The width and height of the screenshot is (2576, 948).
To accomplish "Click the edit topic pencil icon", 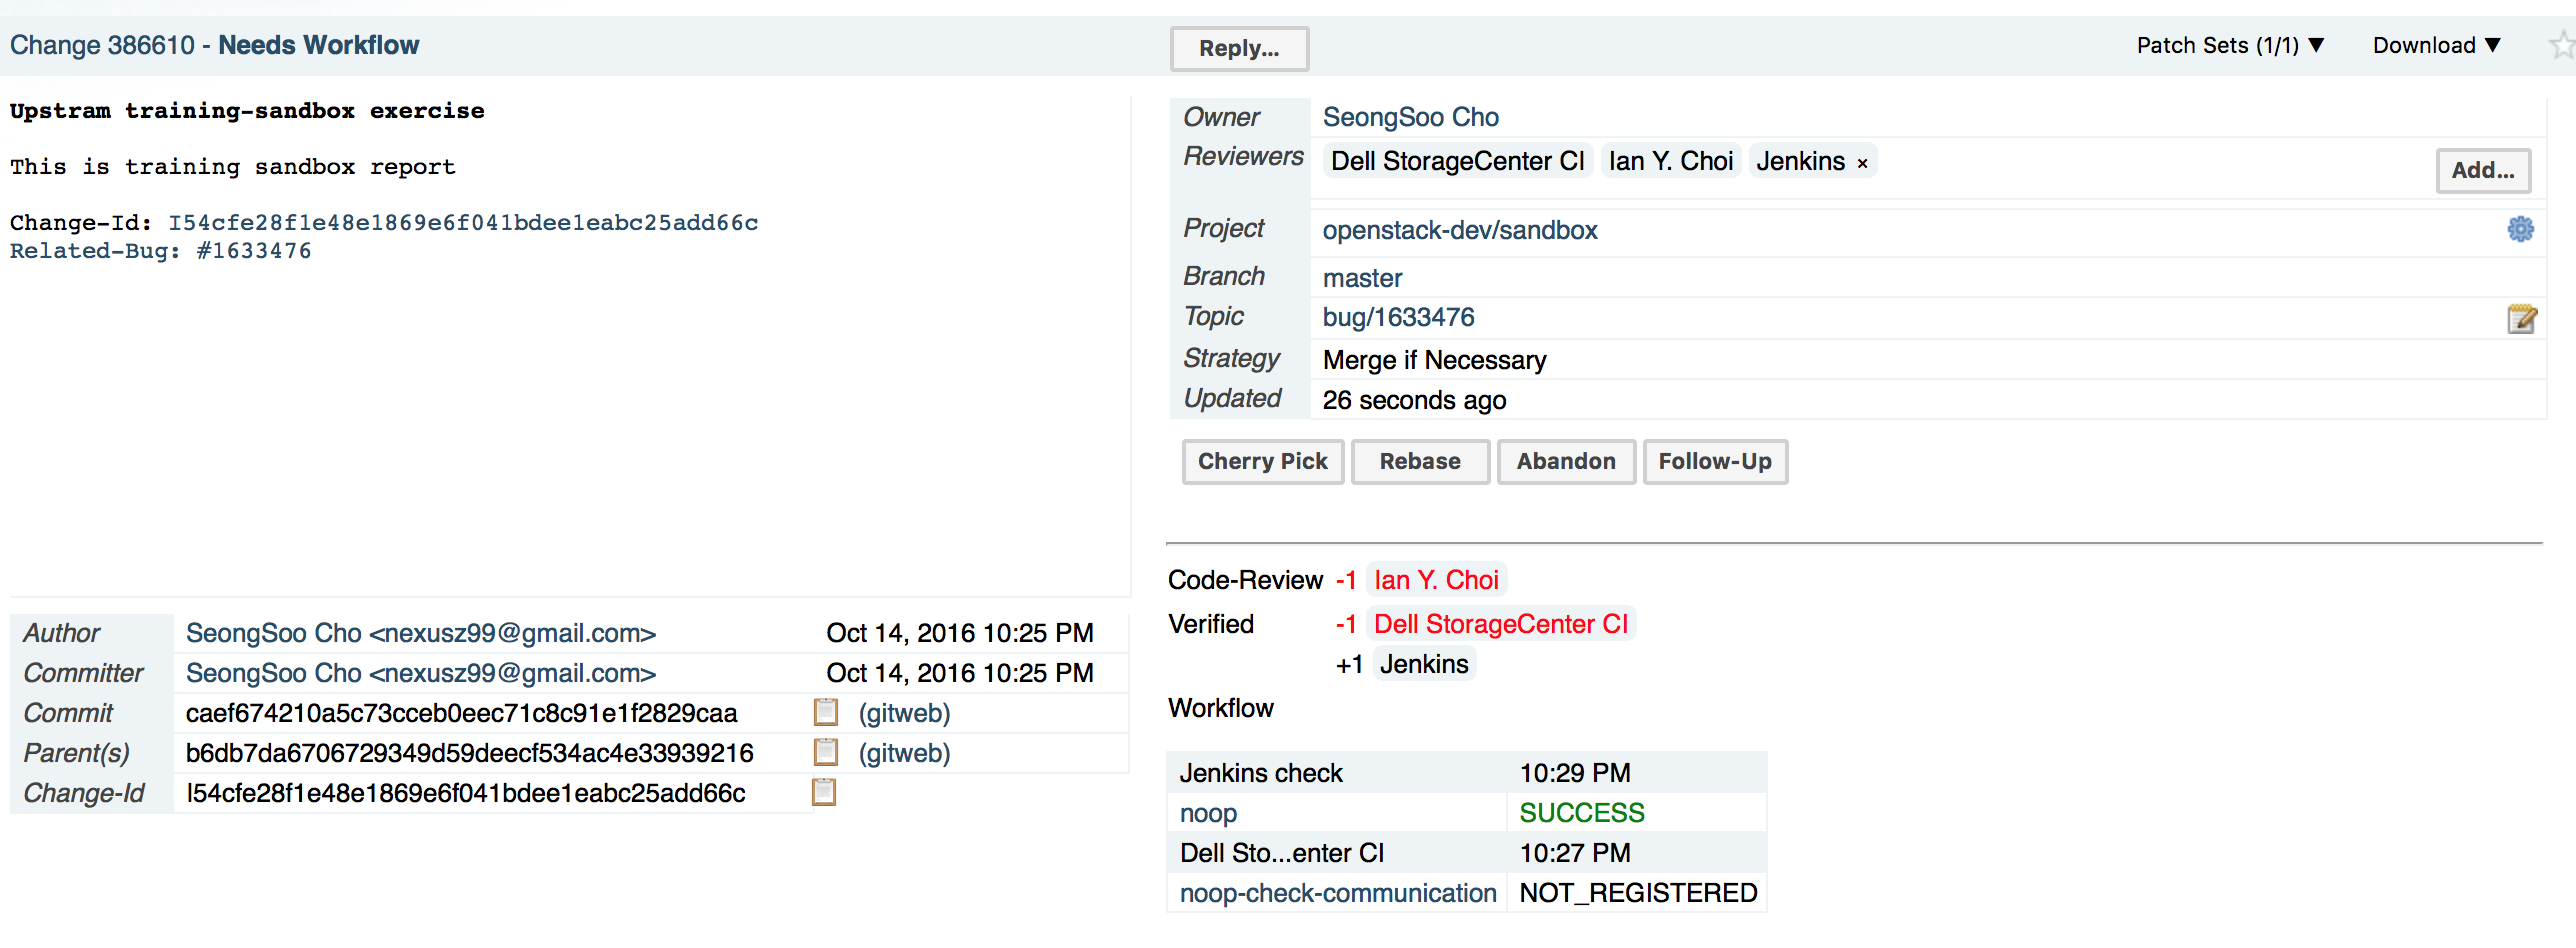I will click(x=2521, y=319).
